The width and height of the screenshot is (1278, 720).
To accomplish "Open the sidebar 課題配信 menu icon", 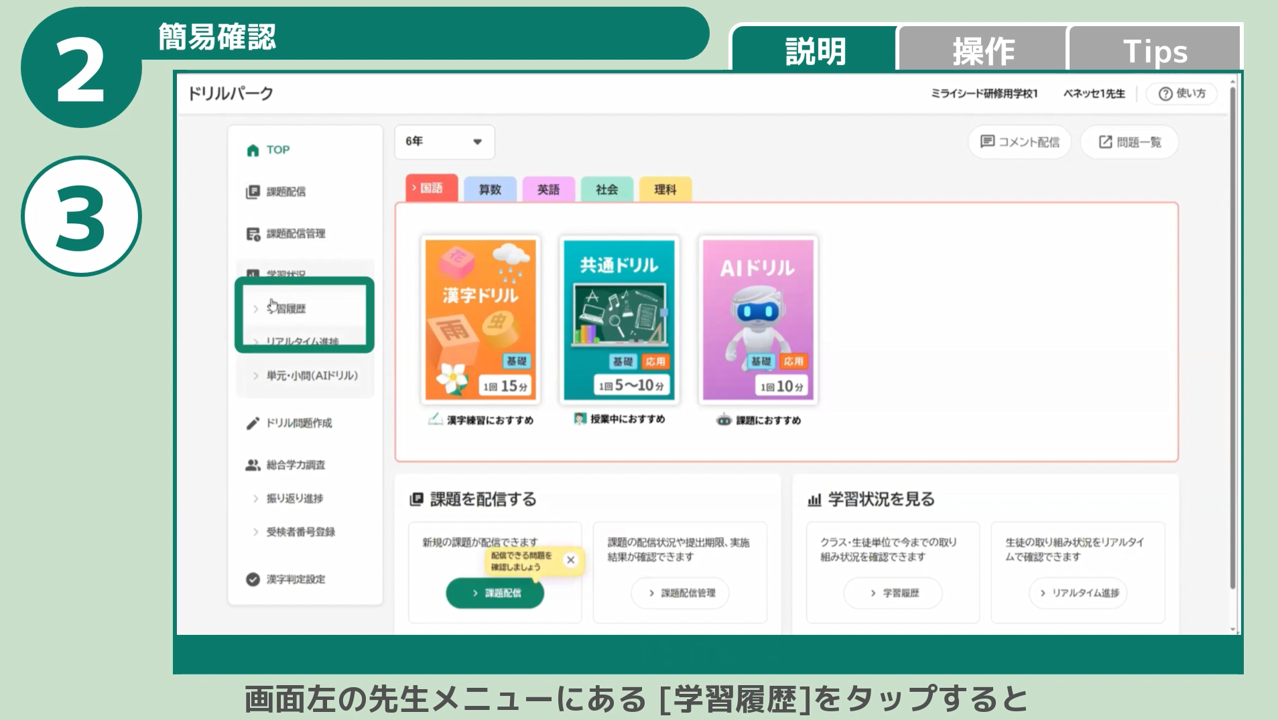I will (253, 192).
